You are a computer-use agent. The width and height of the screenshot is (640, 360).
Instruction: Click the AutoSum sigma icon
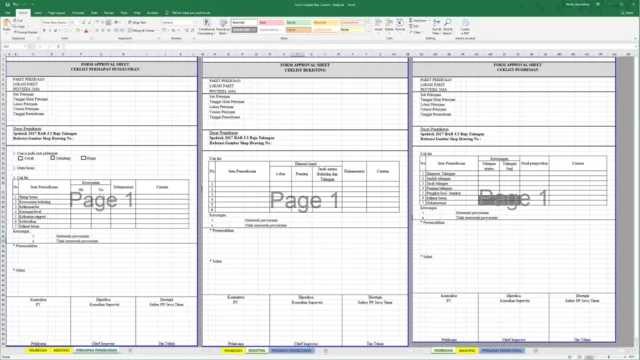tap(411, 20)
